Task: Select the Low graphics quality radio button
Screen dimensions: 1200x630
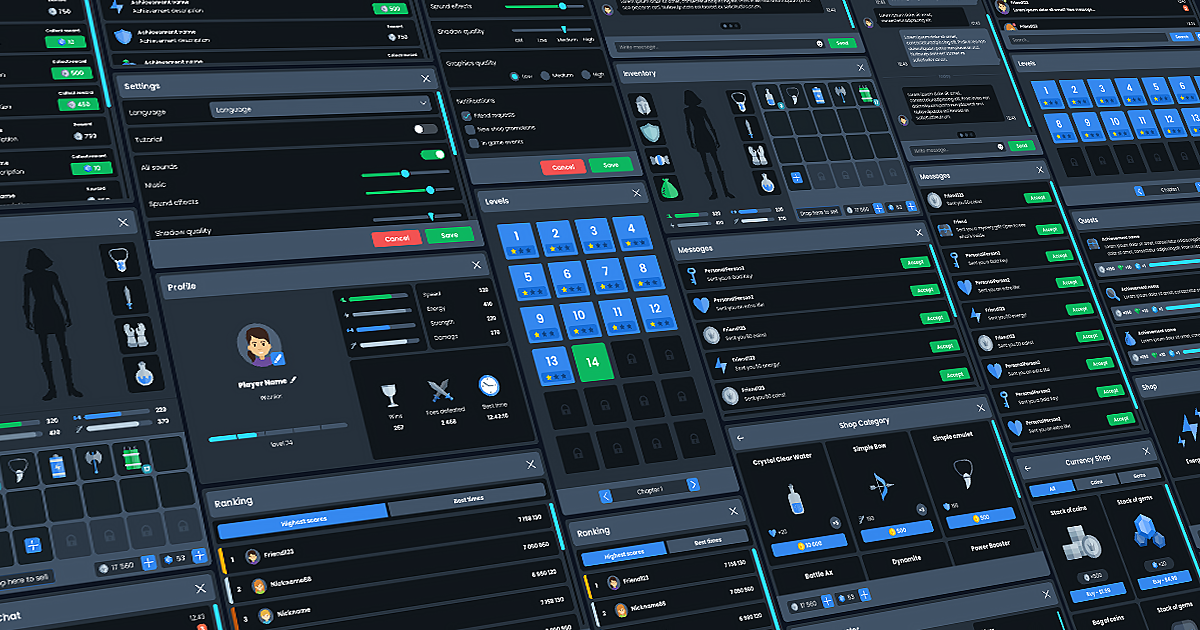Action: (514, 76)
